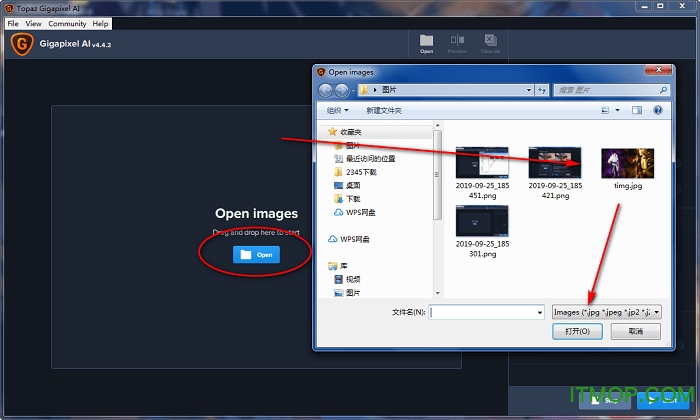Select 桌面 in the sidebar

pyautogui.click(x=353, y=185)
